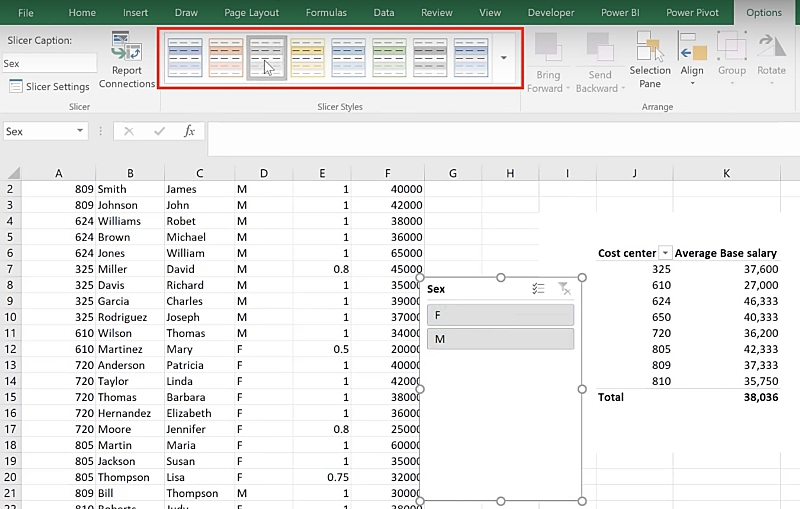Expand the Slicer Styles gallery
Screen dimensions: 800x509
(503, 57)
